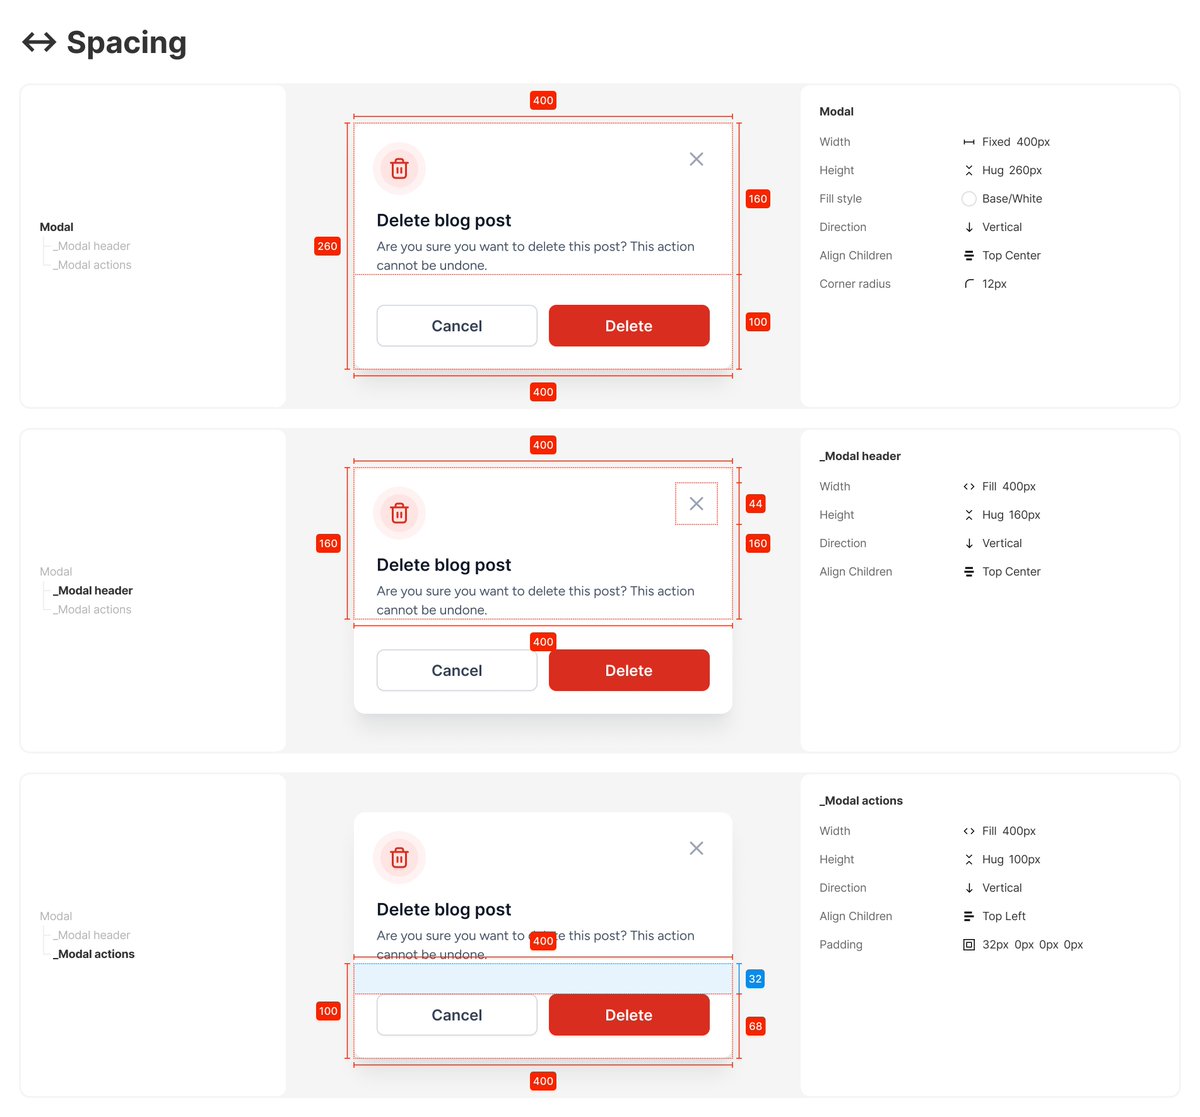
Task: Select greyed _Modal actions below the bold _Modal header item
Action: coord(94,610)
